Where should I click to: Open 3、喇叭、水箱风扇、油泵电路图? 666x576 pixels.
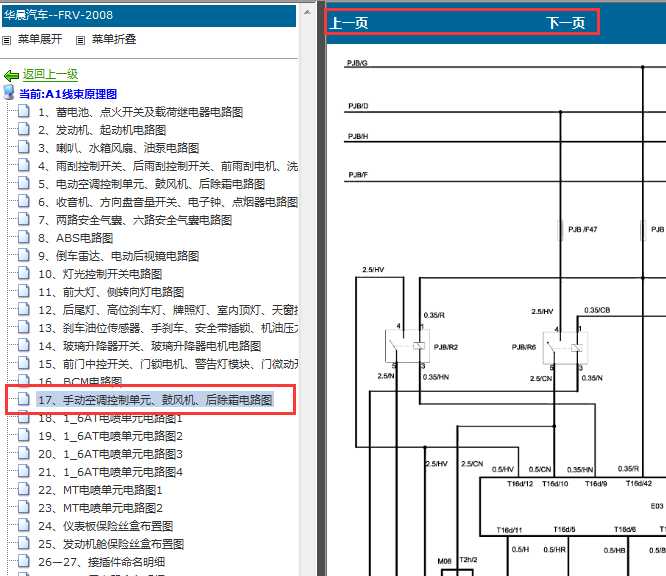(119, 148)
